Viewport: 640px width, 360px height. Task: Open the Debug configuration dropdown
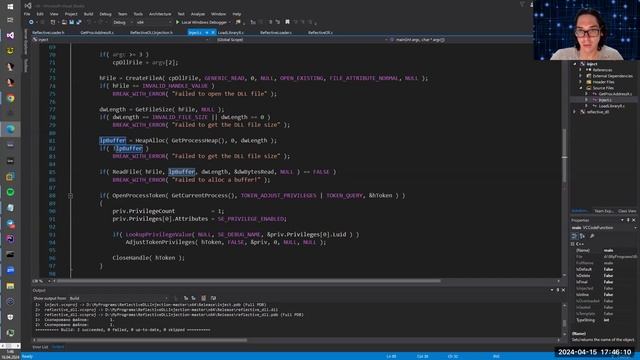[x=122, y=22]
